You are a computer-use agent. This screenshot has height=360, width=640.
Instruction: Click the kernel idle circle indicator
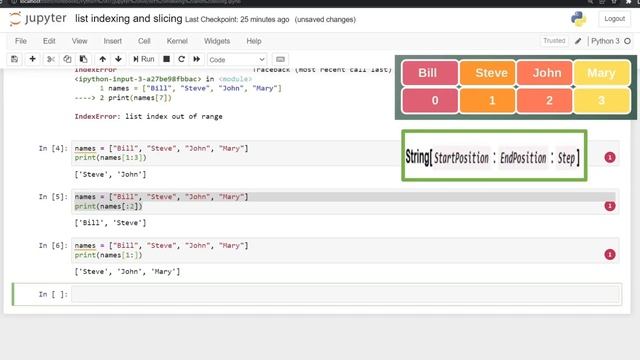(627, 41)
